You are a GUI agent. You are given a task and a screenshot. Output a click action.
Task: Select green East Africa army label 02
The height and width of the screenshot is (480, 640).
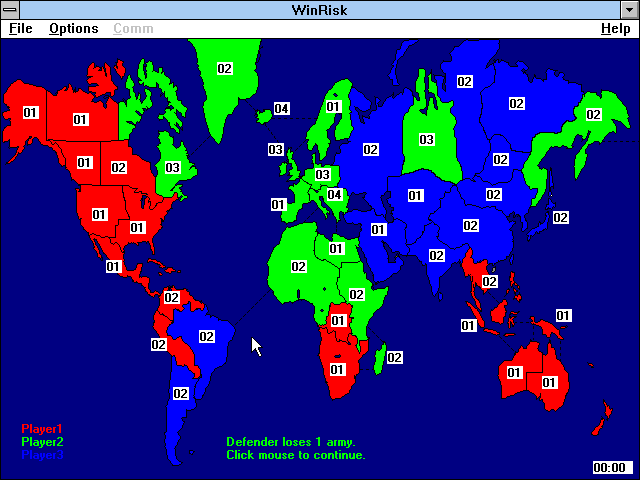(356, 294)
